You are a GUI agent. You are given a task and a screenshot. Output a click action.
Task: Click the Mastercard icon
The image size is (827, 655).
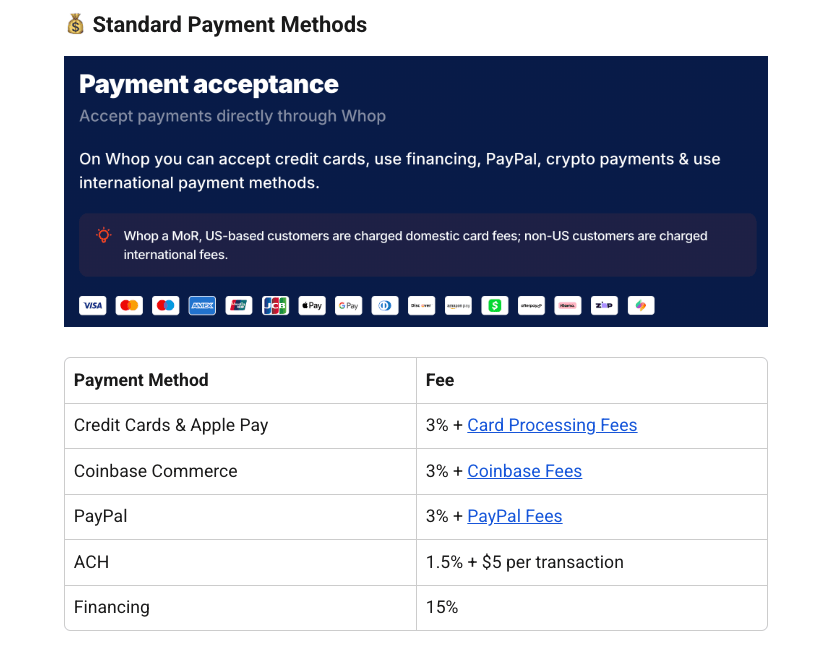(128, 305)
